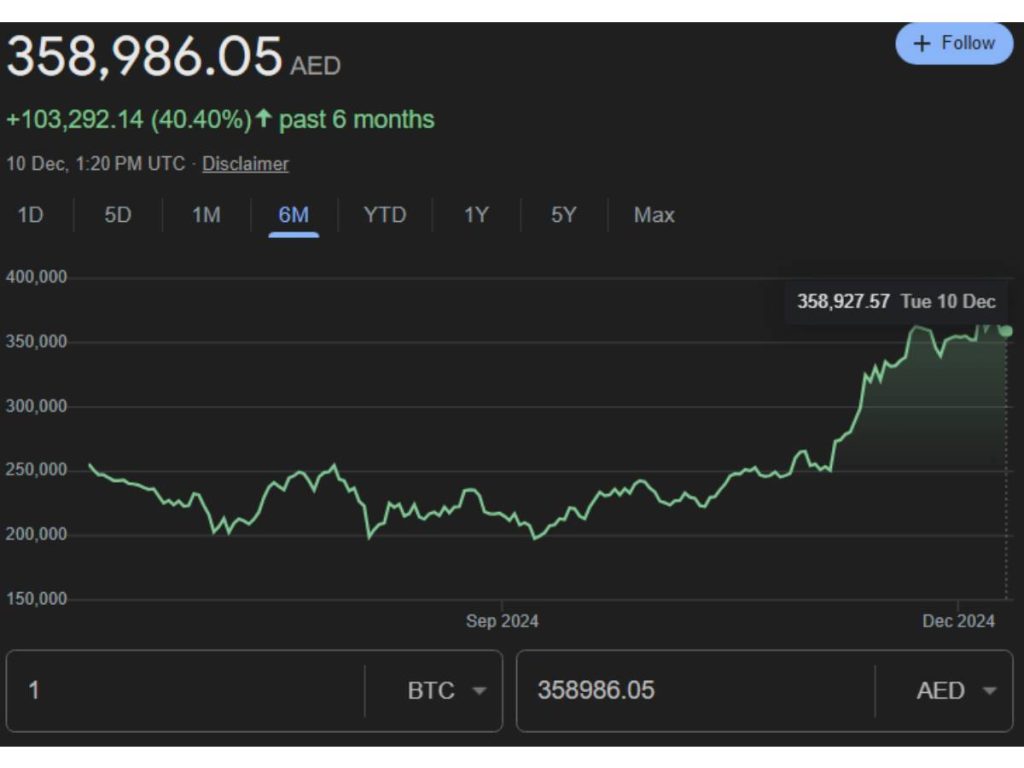The height and width of the screenshot is (768, 1024).
Task: Expand the AED currency dropdown
Action: pos(956,691)
